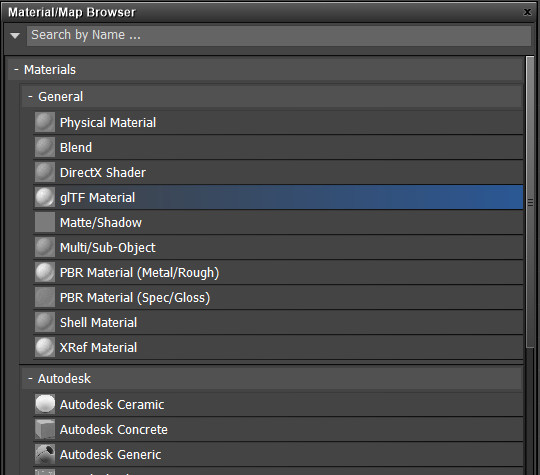Click the Physical Material sphere icon
This screenshot has width=540, height=475.
pos(45,122)
